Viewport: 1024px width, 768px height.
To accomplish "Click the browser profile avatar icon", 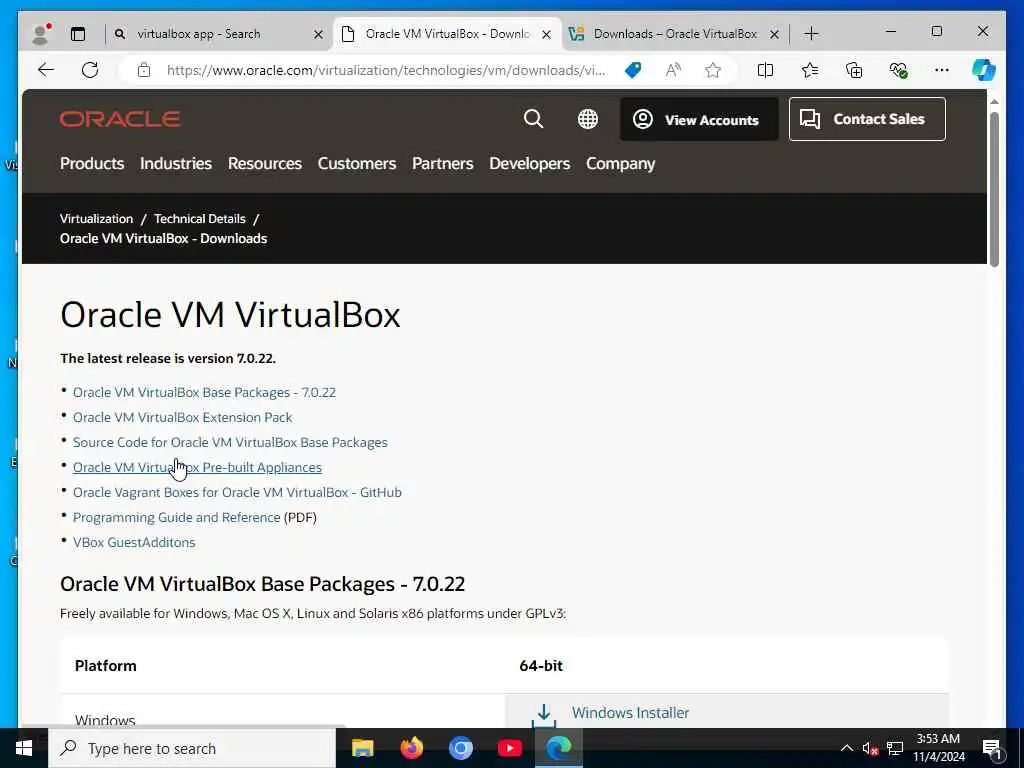I will tap(41, 34).
